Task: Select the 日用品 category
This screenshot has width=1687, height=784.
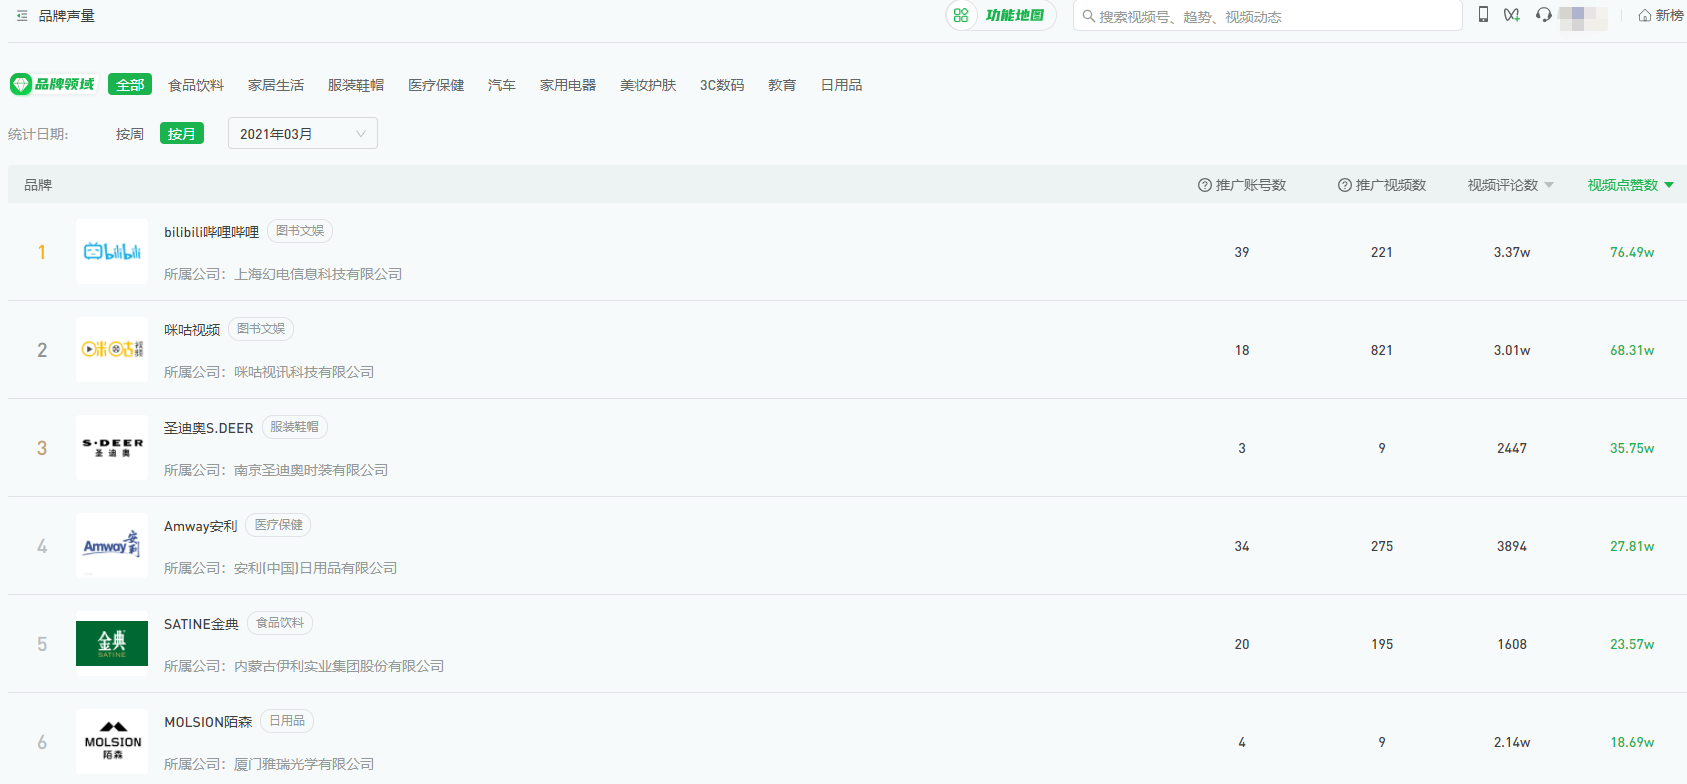Action: (x=842, y=85)
